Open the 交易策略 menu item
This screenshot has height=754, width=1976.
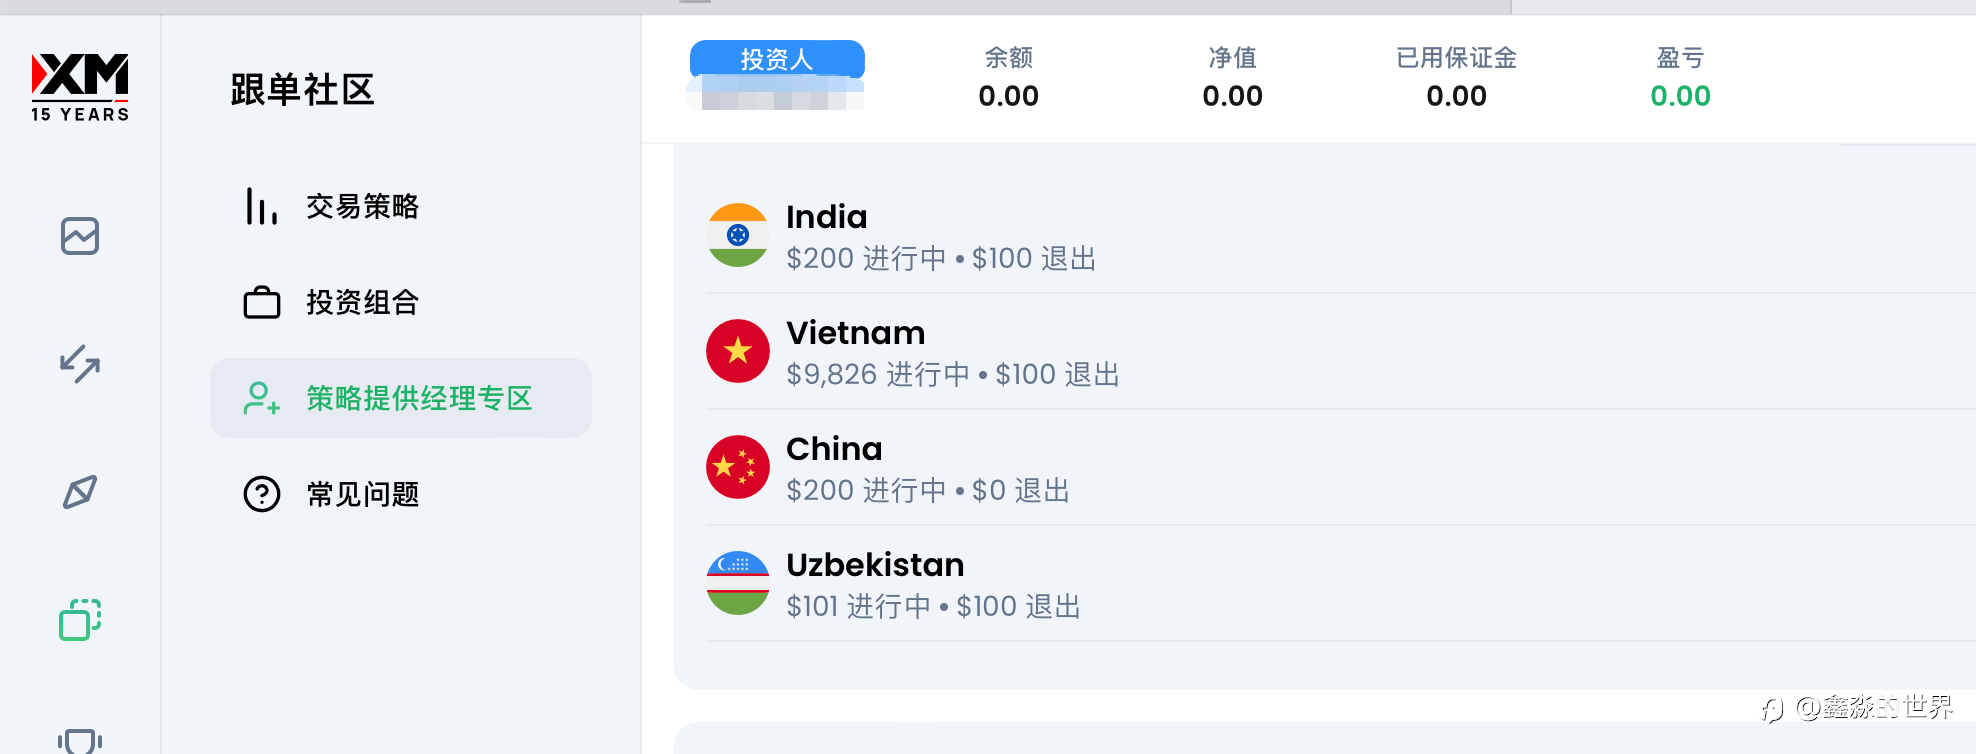tap(362, 207)
